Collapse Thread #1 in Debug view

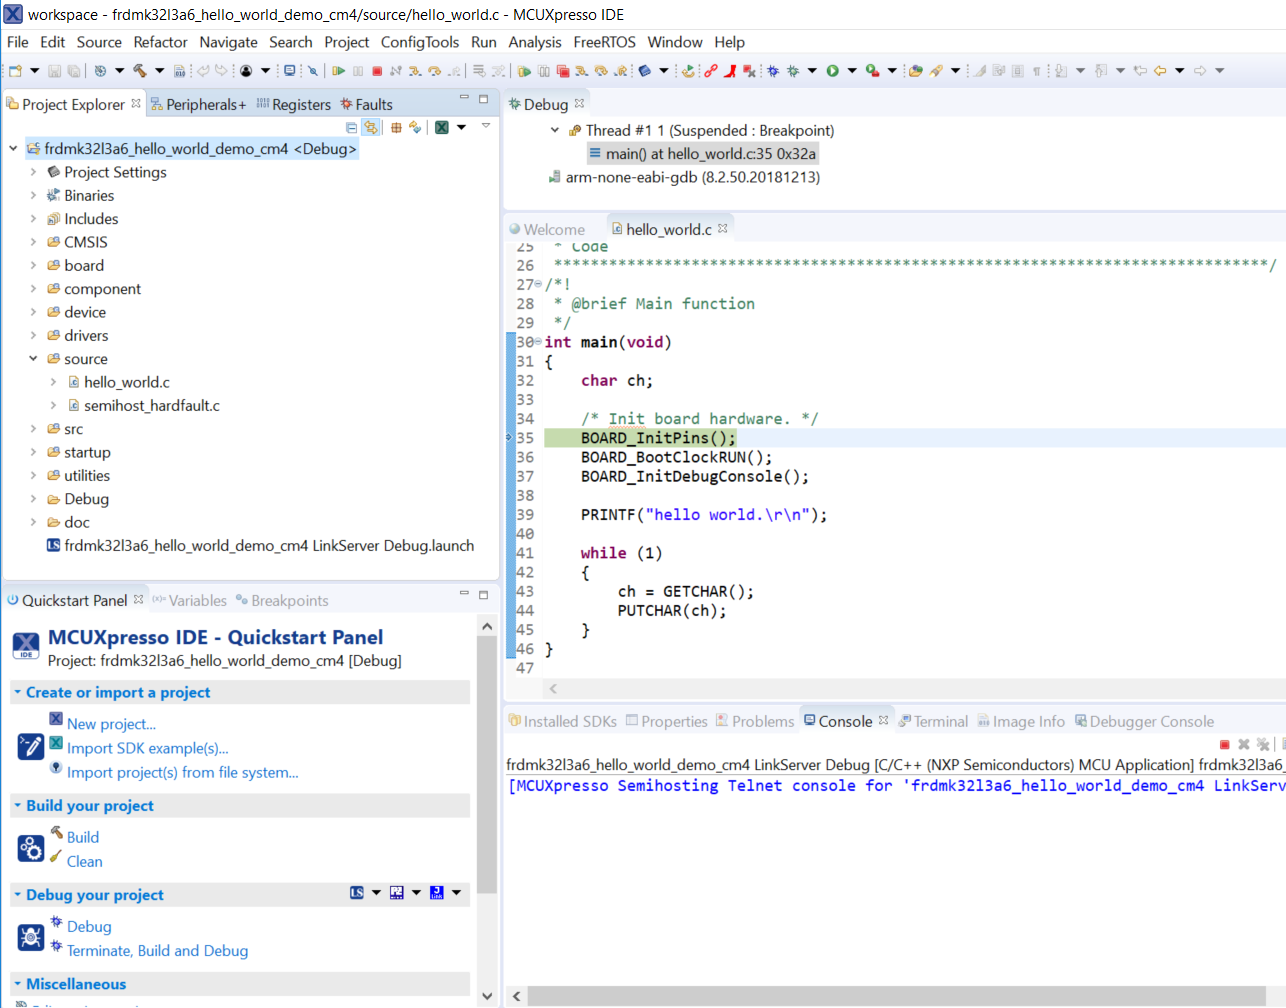click(x=555, y=130)
